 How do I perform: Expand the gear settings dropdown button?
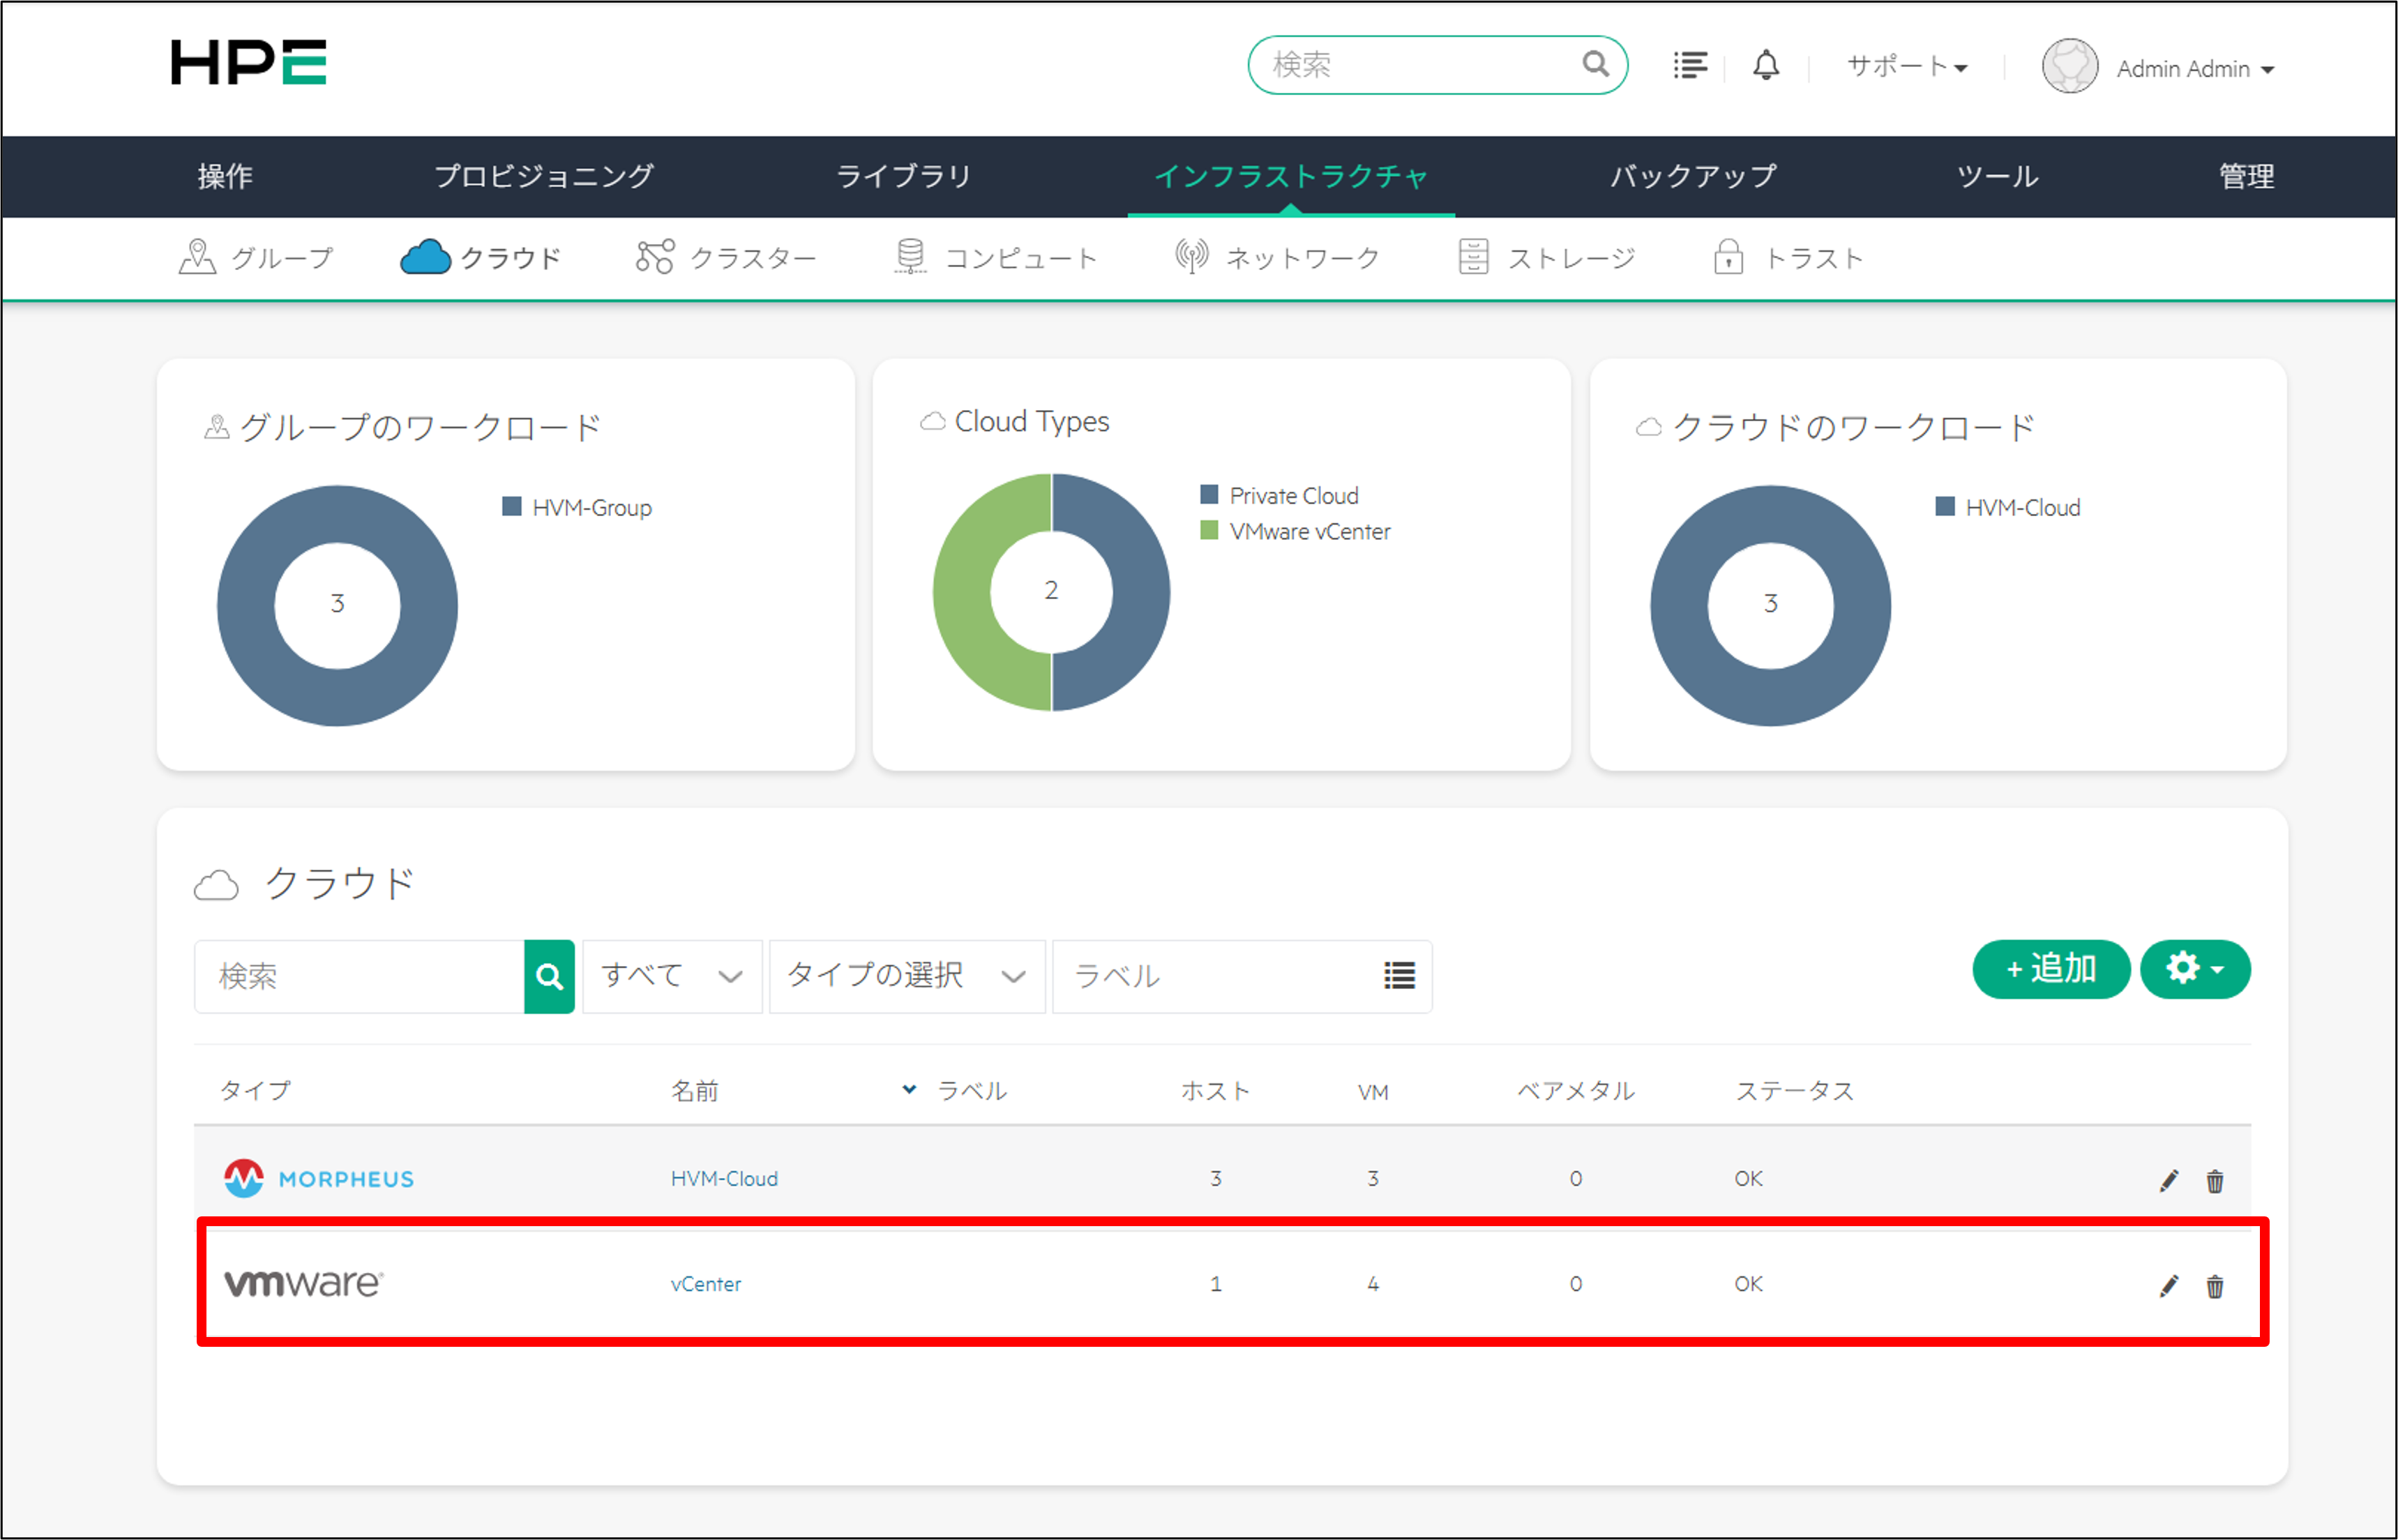pyautogui.click(x=2195, y=969)
